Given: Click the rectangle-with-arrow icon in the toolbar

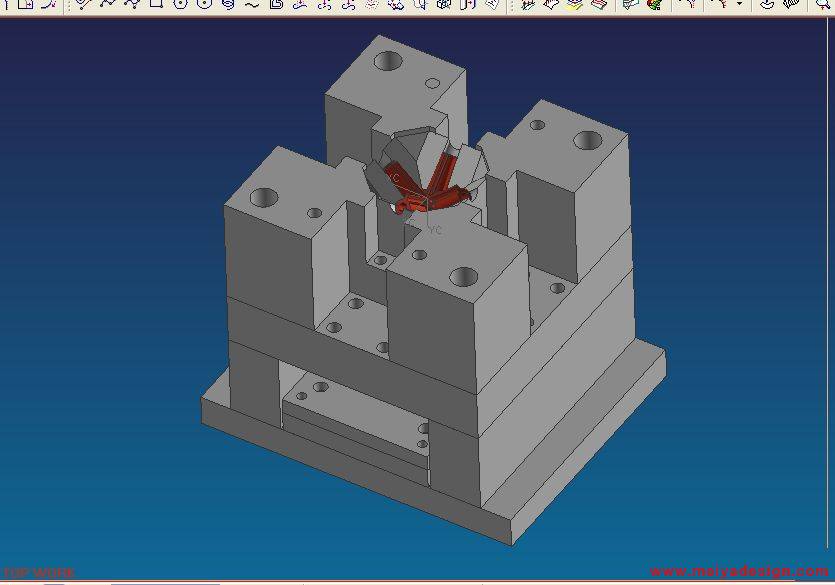Looking at the screenshot, I should pyautogui.click(x=25, y=5).
